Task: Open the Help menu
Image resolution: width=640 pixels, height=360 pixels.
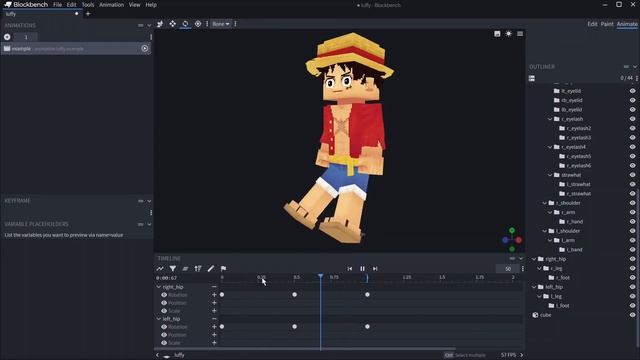Action: pyautogui.click(x=151, y=5)
